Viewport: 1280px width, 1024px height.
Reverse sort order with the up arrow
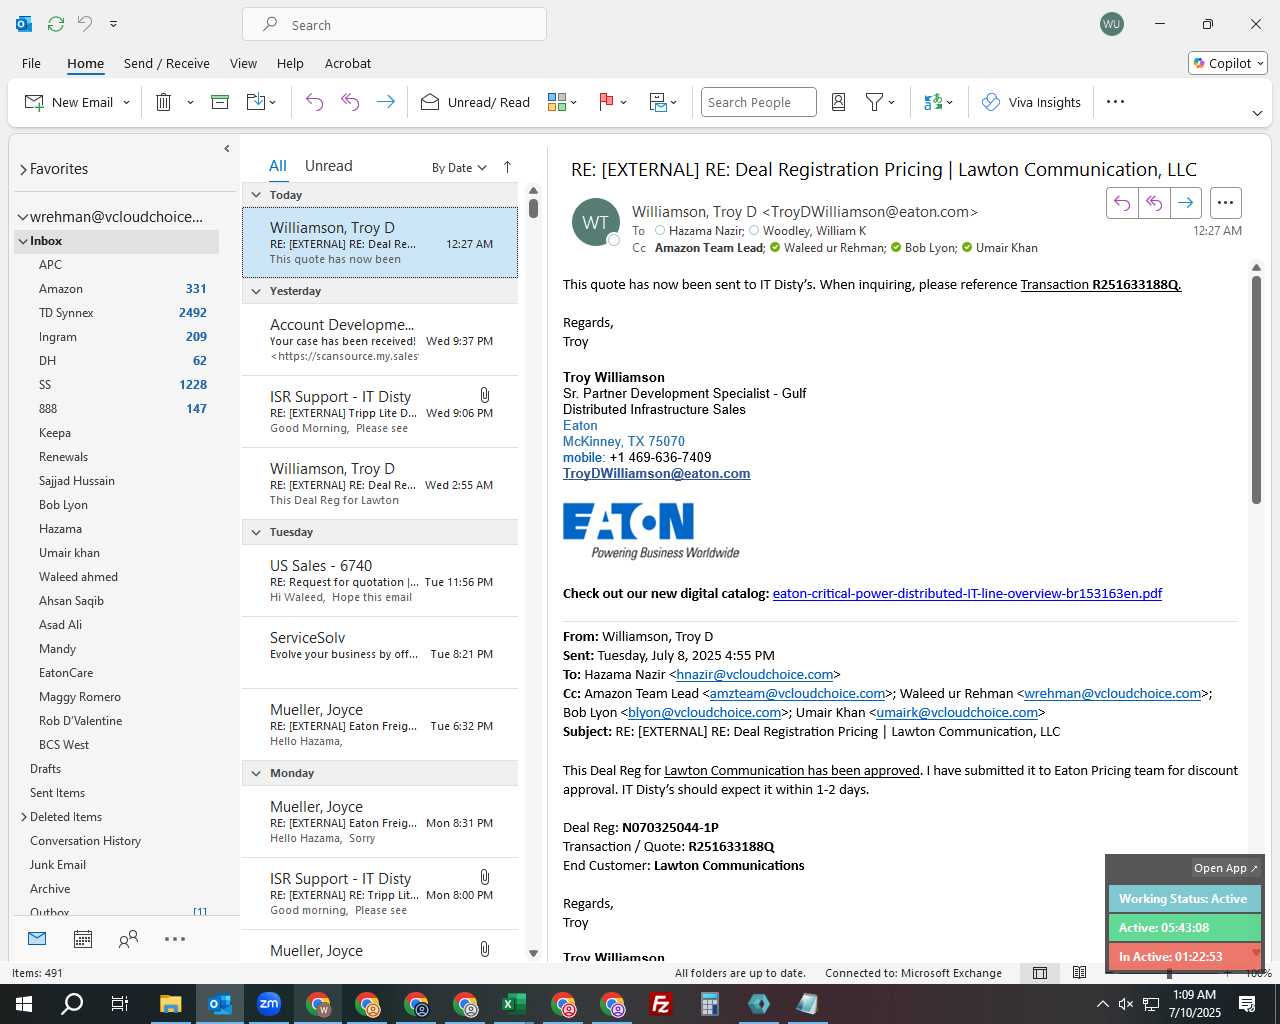click(507, 167)
